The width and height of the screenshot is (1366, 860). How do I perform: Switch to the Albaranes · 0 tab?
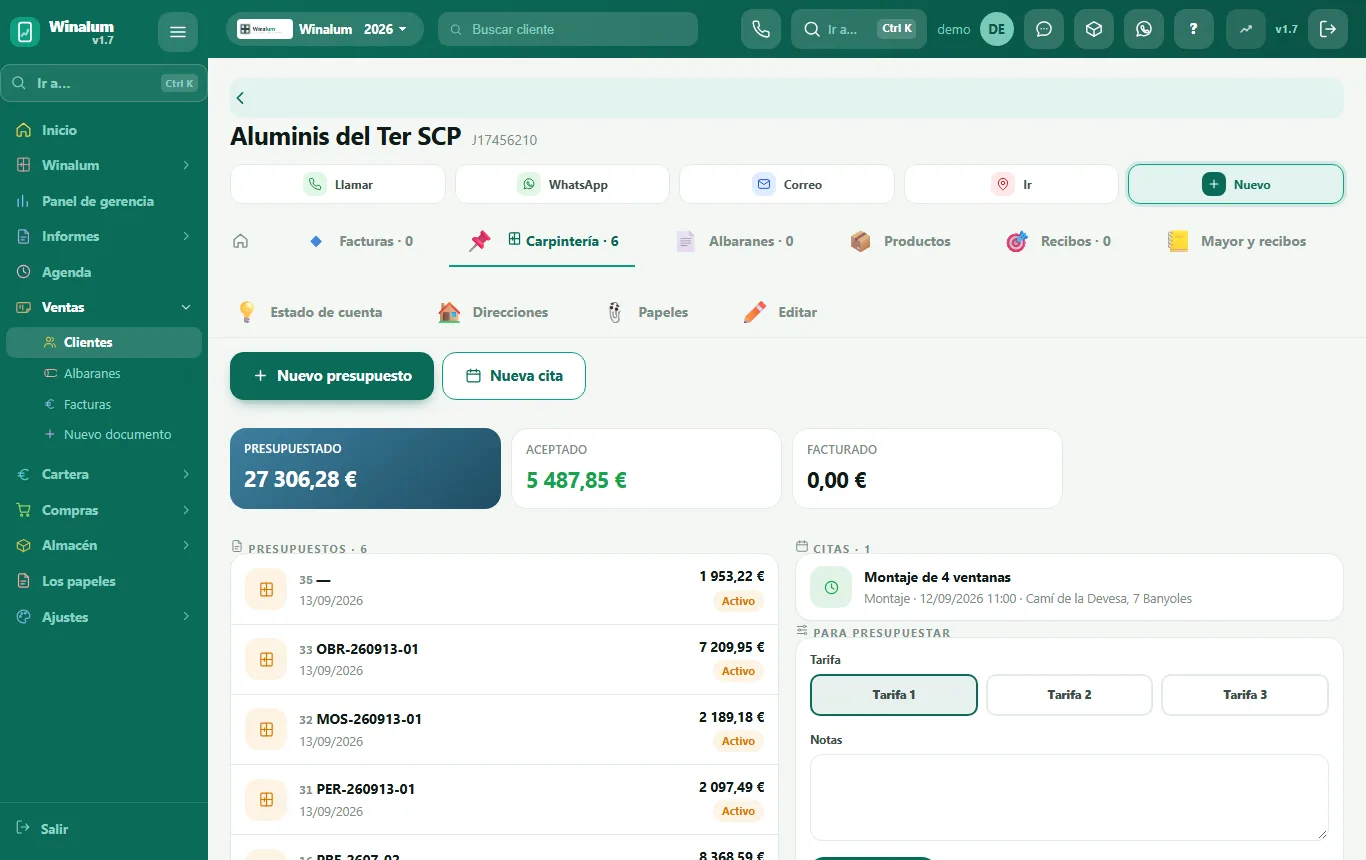pos(735,241)
